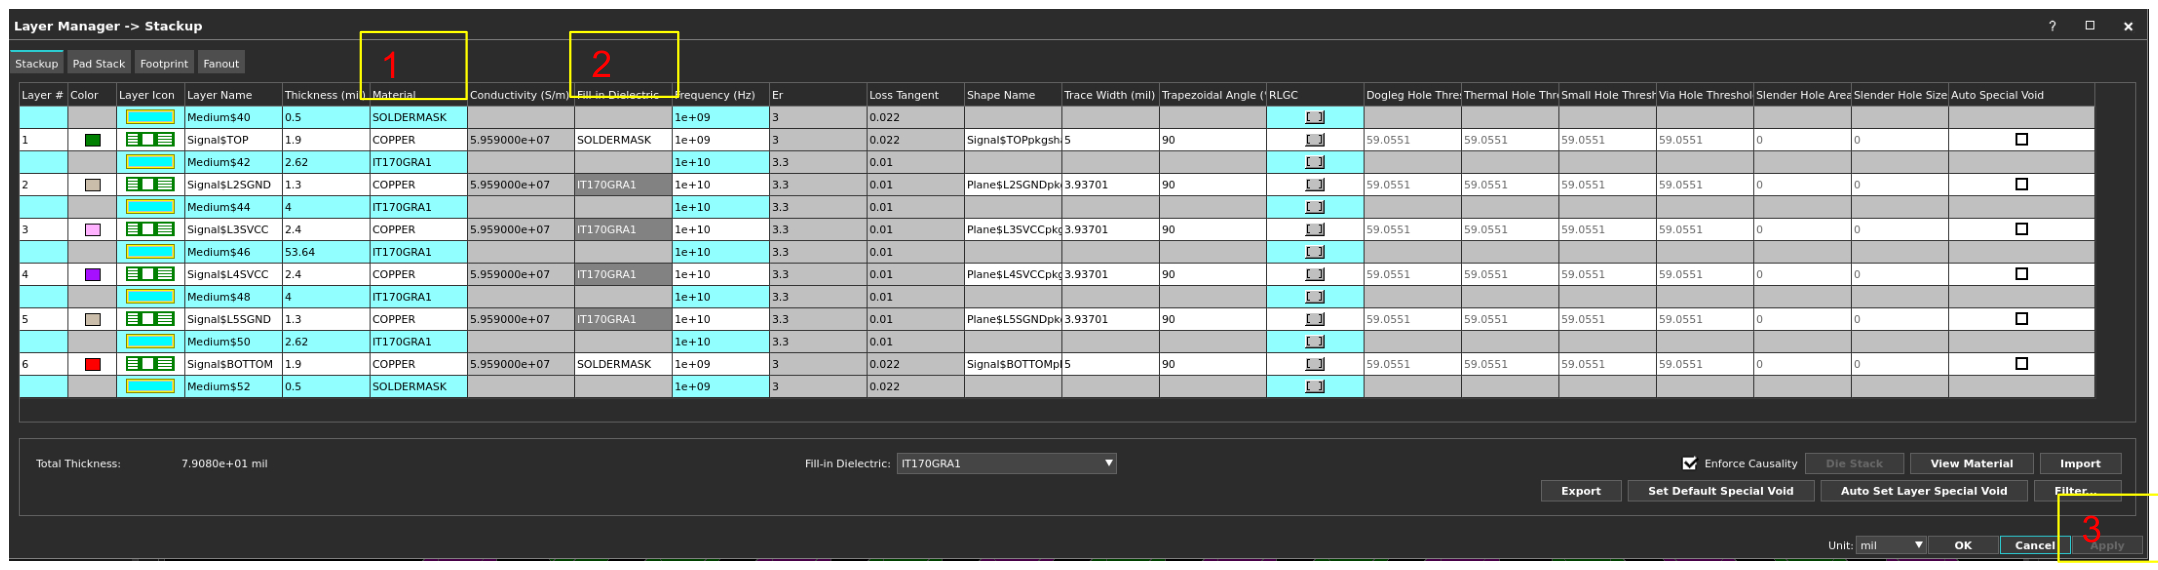Open RLGC icon for Signal$L4SVCC row
Image resolution: width=2158 pixels, height=570 pixels.
1315,274
